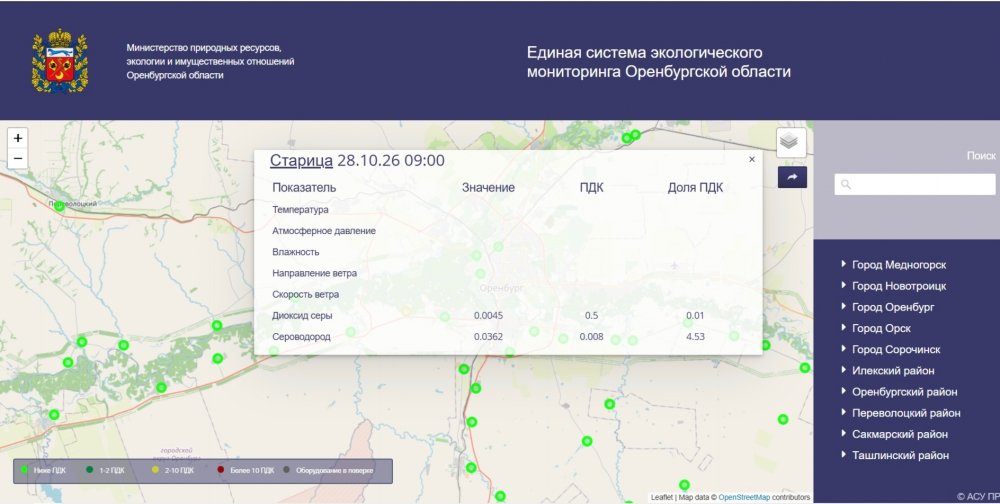
Task: Click the Влажность row label
Action: 296,252
